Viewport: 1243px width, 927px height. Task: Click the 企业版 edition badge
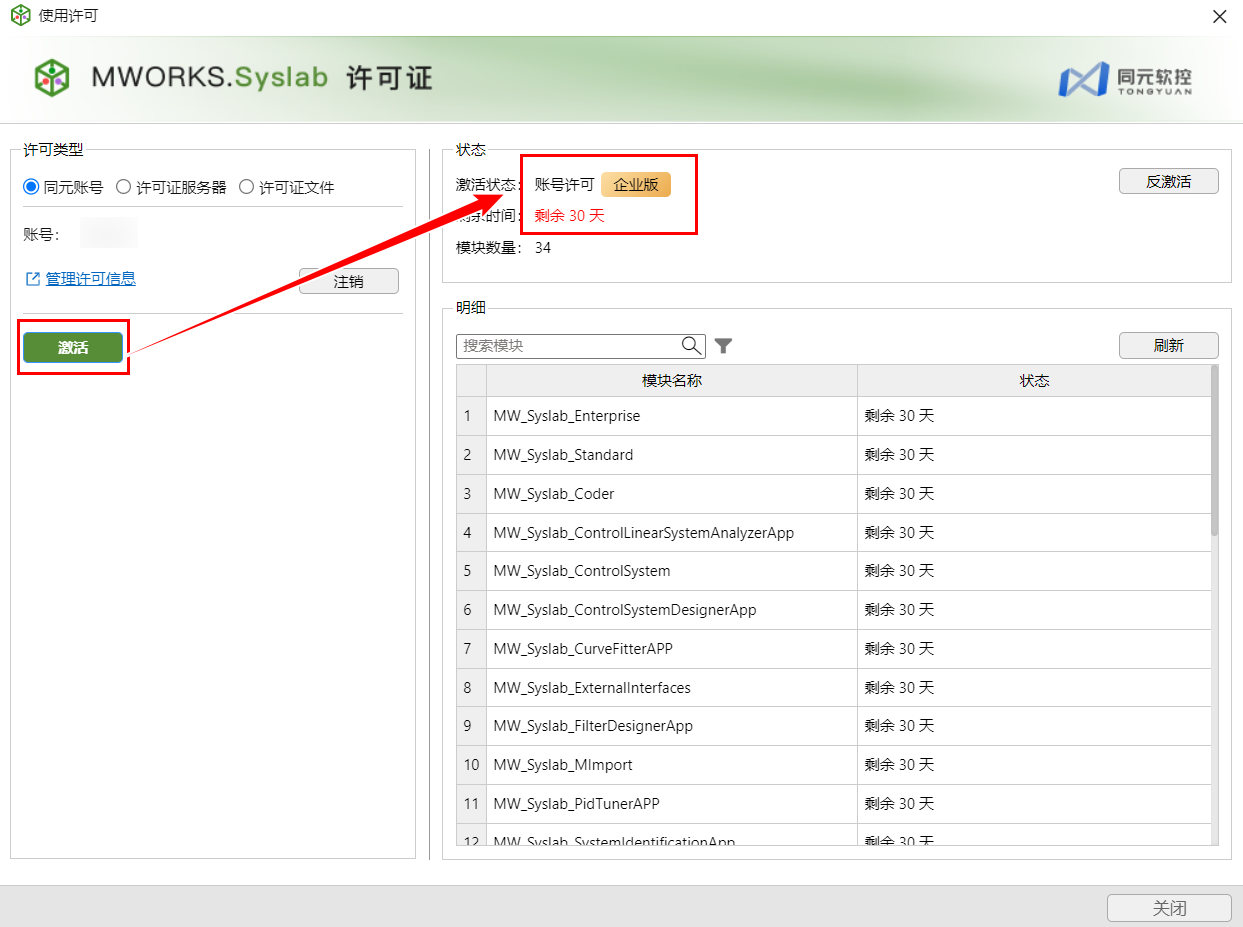click(636, 185)
